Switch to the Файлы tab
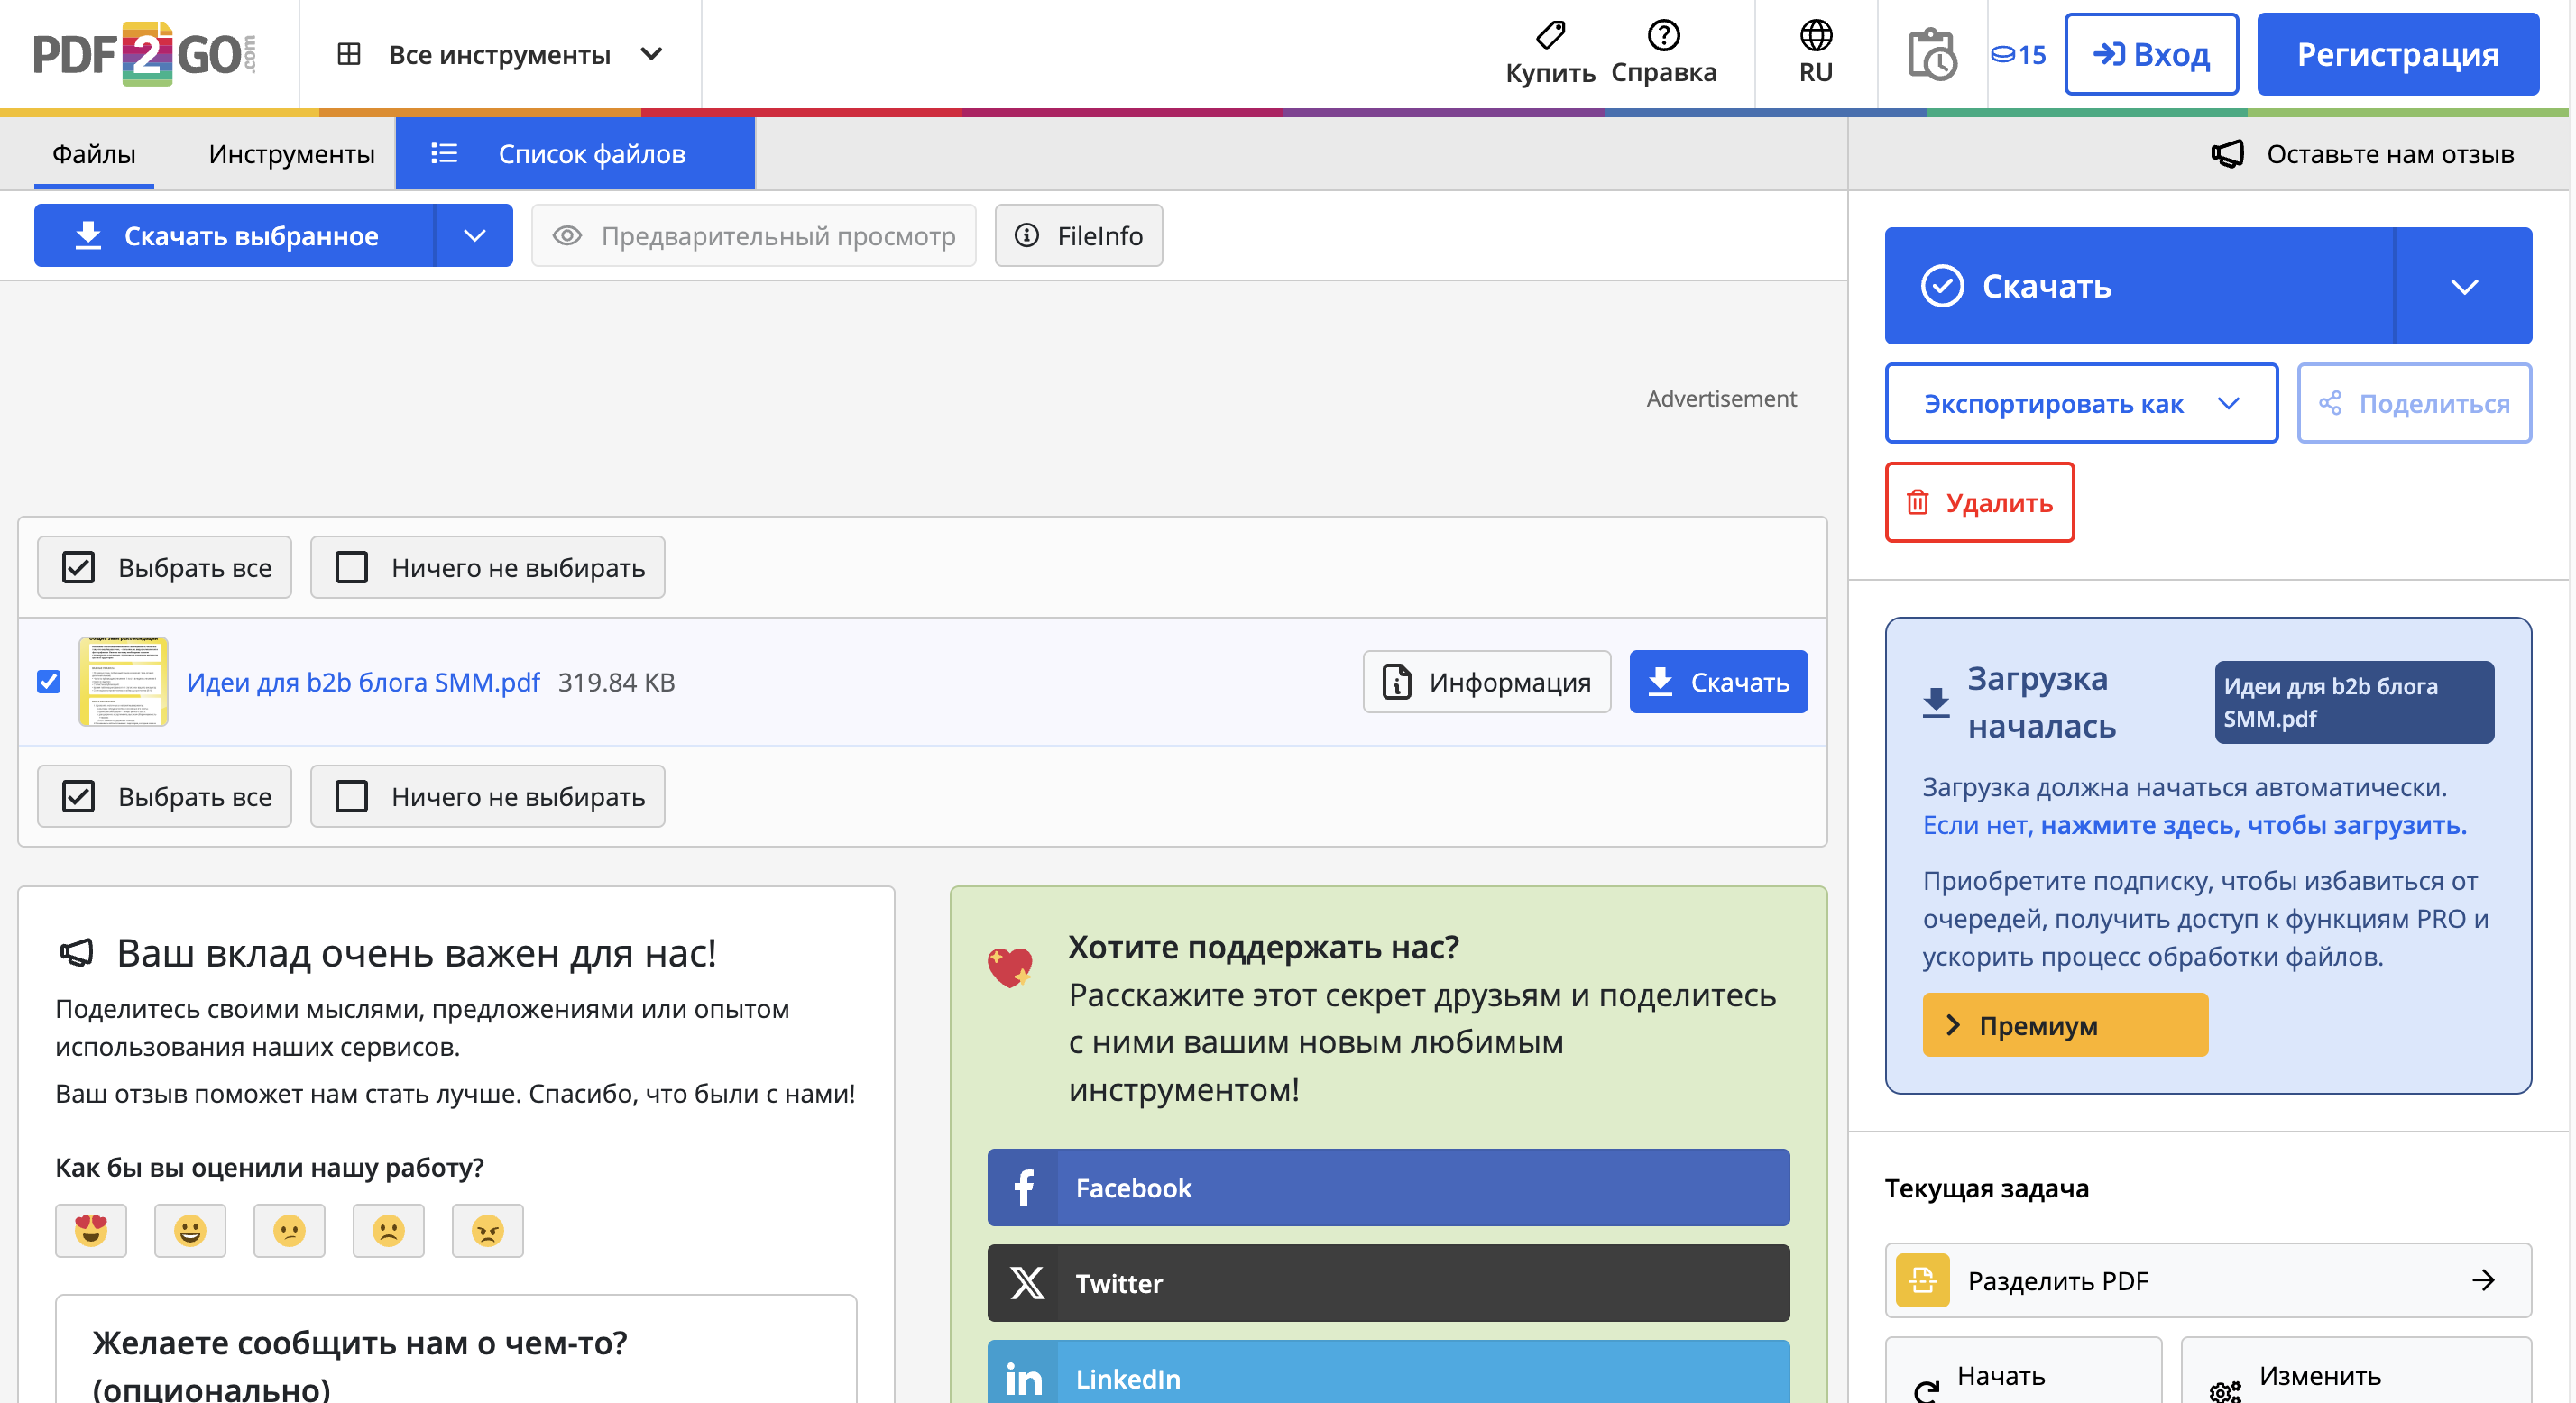Screen dimensions: 2576x1403 coord(93,153)
